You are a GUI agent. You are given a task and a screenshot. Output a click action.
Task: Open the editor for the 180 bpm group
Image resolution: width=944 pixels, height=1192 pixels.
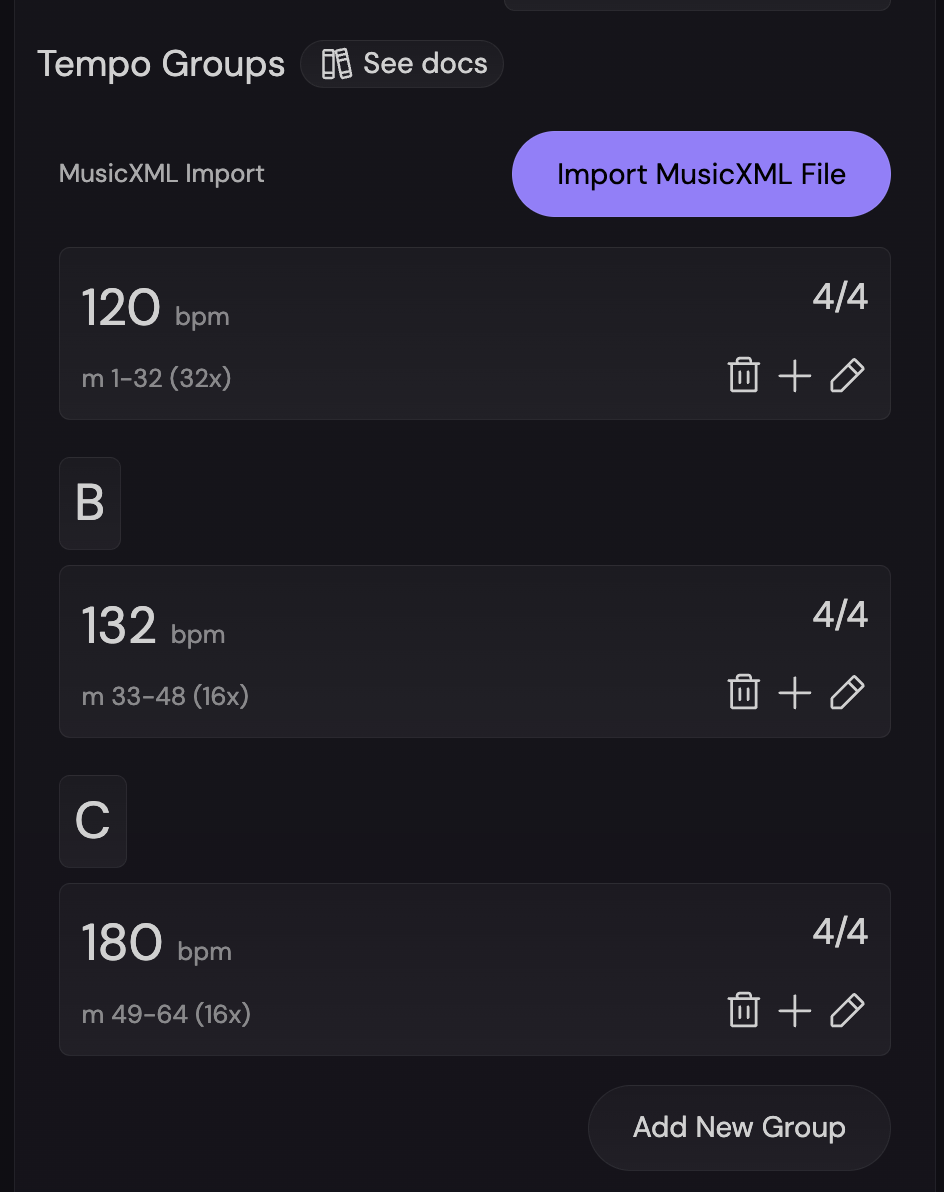(847, 1010)
